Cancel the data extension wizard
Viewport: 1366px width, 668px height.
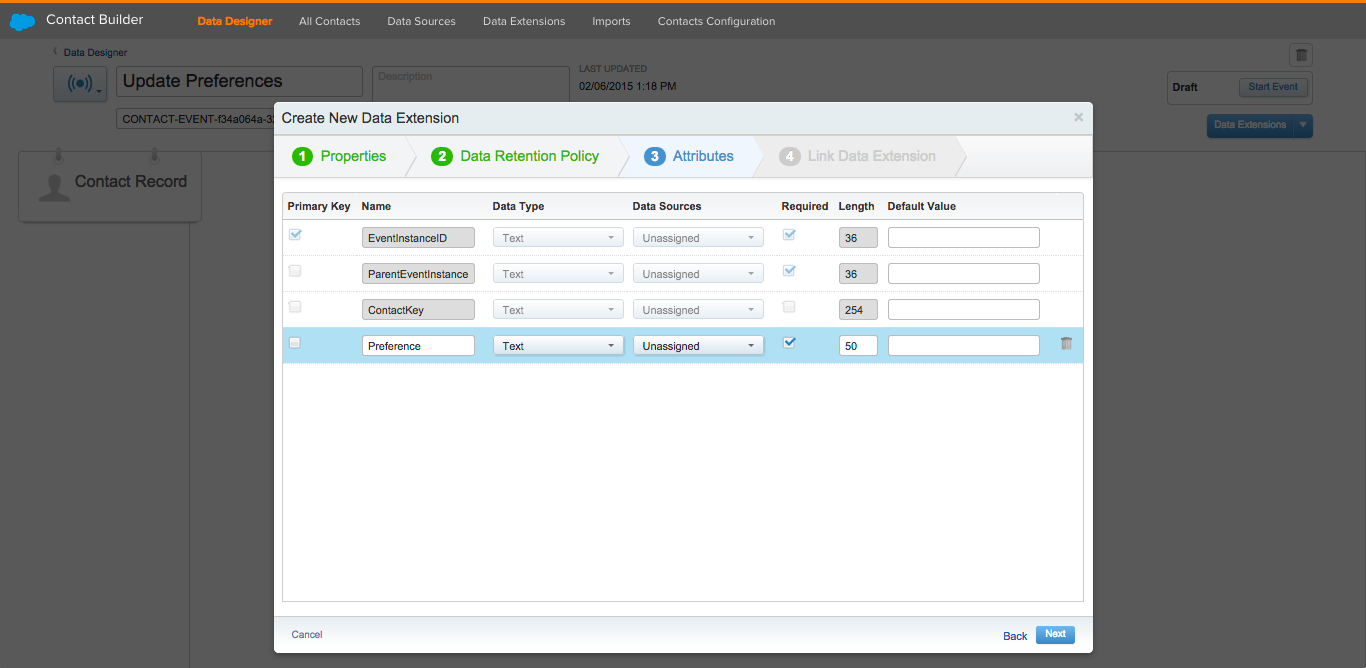pyautogui.click(x=307, y=634)
